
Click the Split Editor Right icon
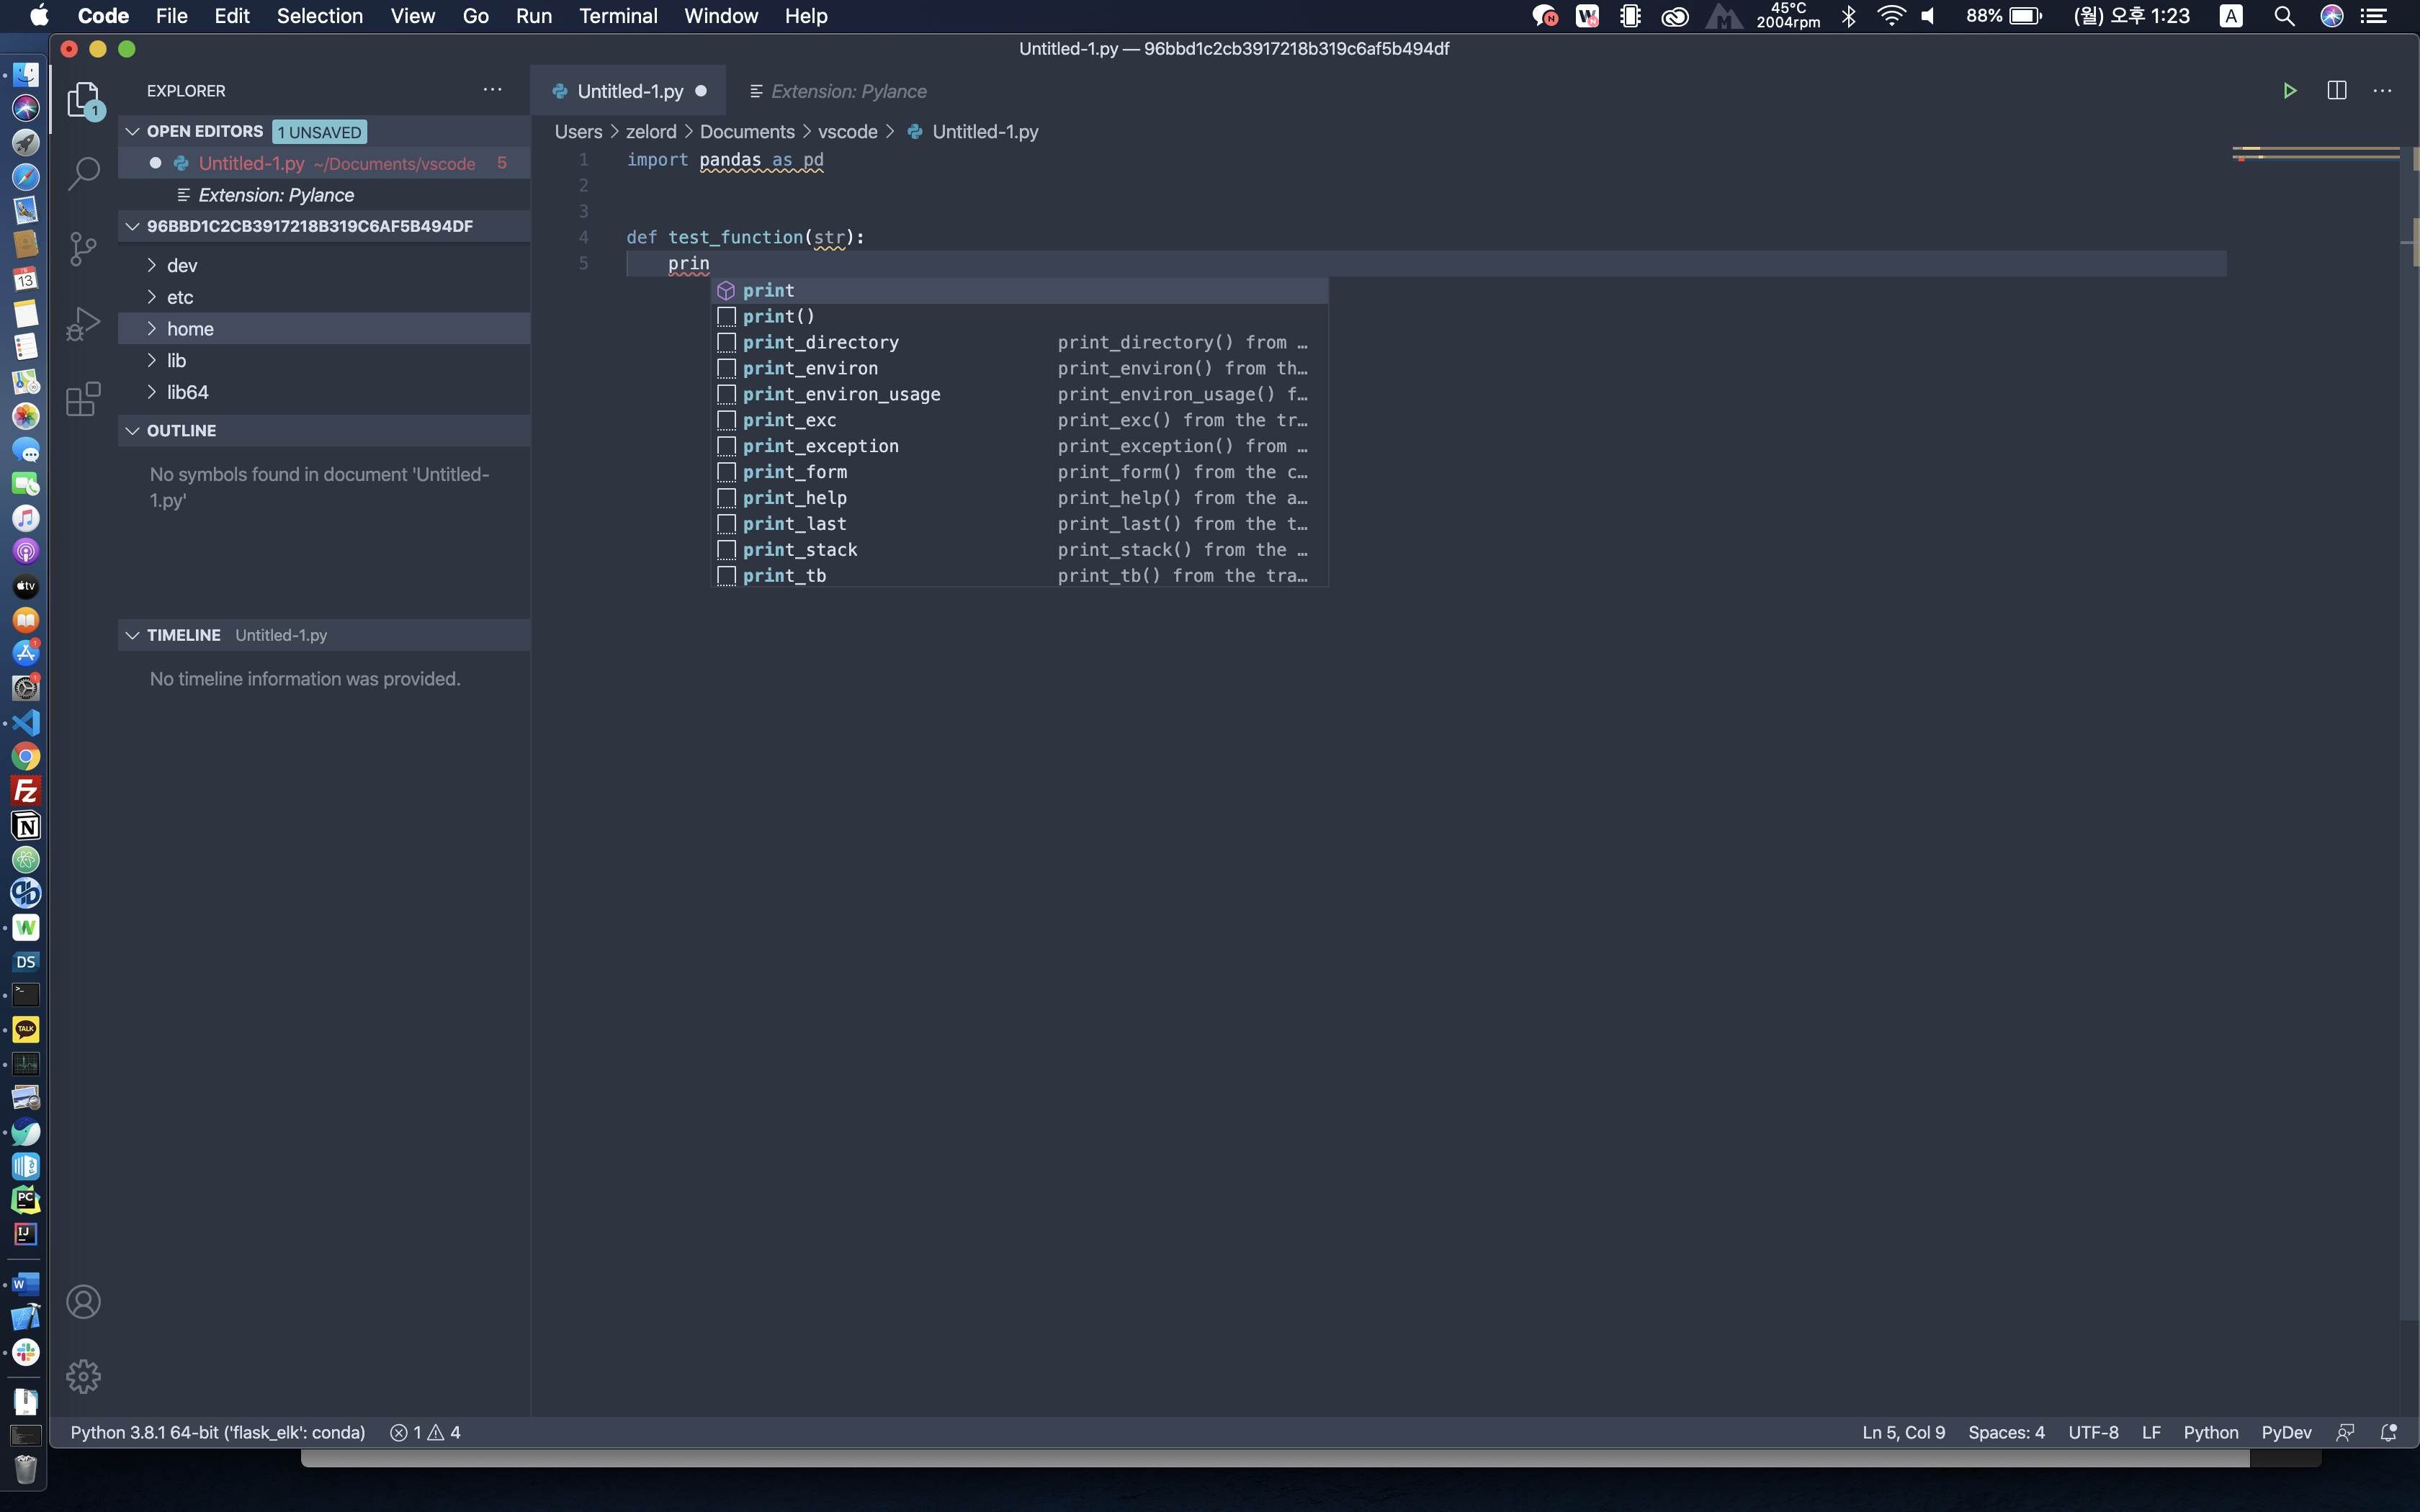click(x=2336, y=91)
